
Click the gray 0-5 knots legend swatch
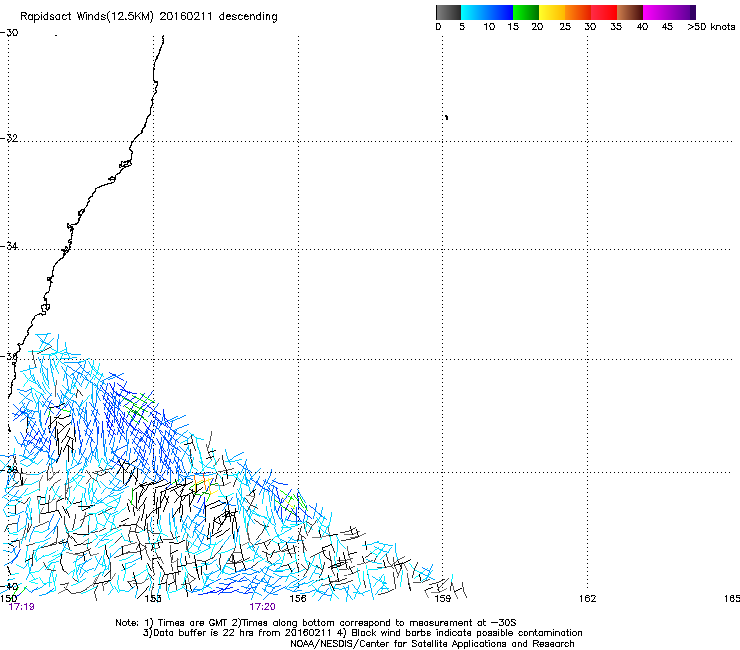(448, 12)
